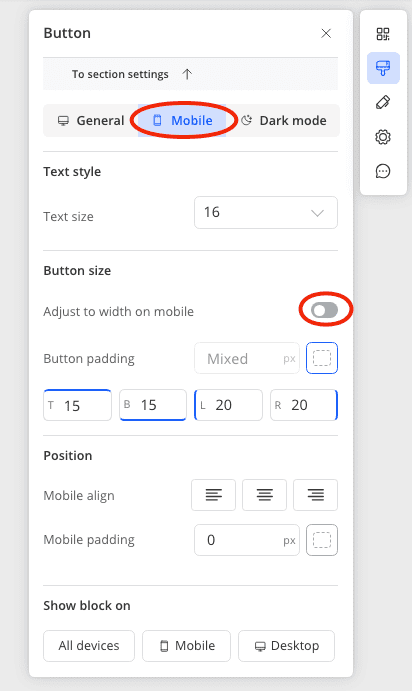Screen dimensions: 412x691
Task: Open the blocks grid icon in sidebar
Action: point(383,34)
